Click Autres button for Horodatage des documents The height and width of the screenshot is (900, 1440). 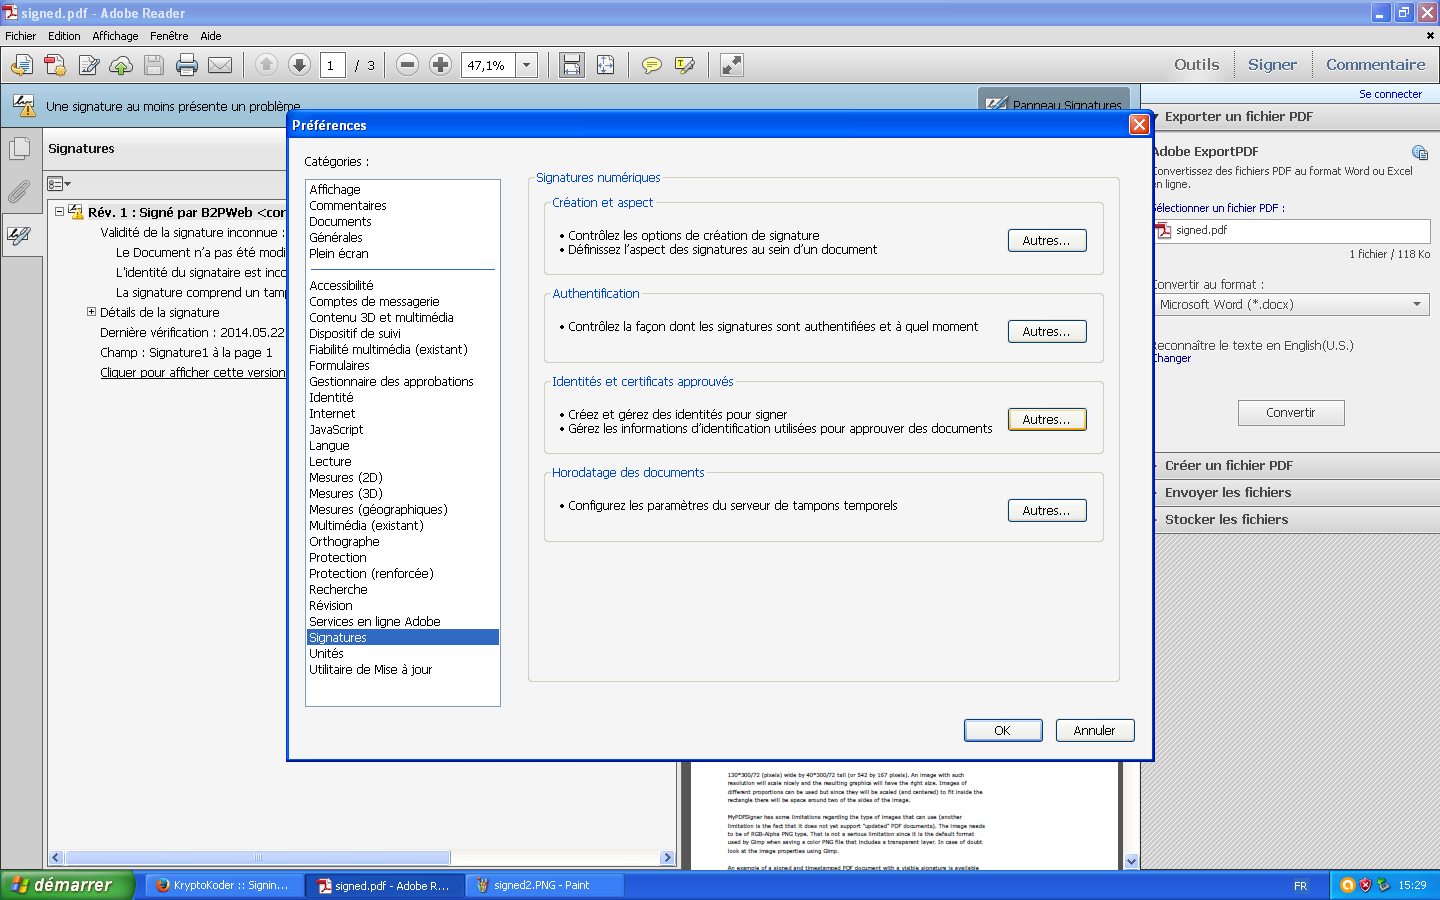point(1046,511)
